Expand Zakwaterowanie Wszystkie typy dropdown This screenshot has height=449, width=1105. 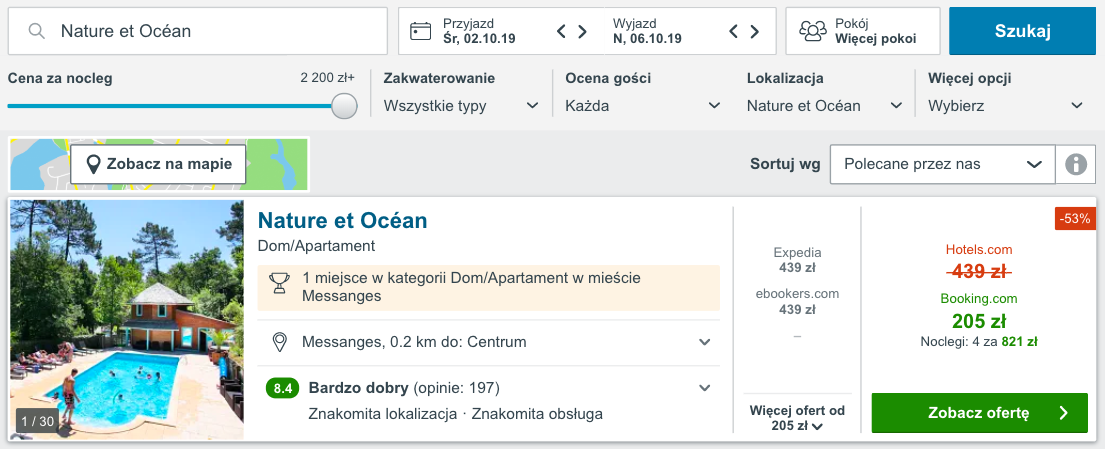pyautogui.click(x=461, y=106)
